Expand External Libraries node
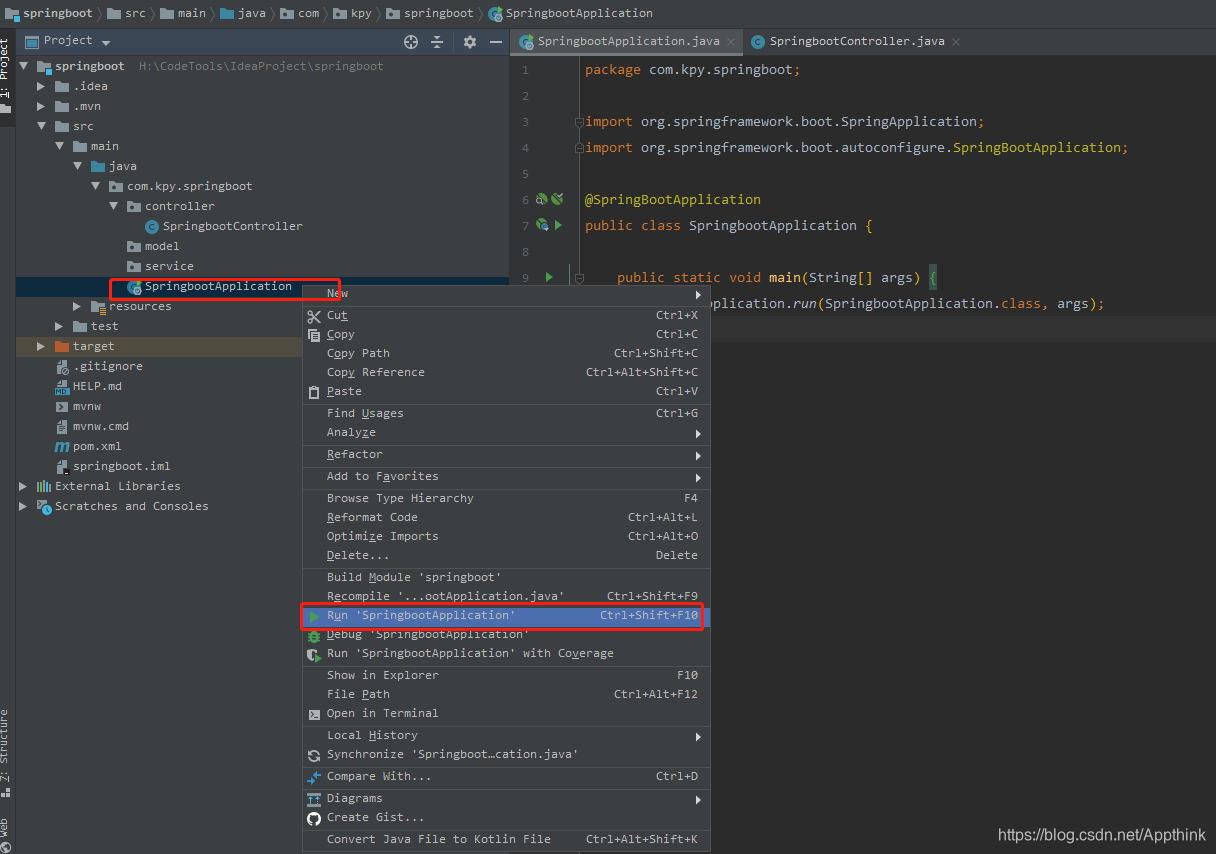 coord(22,486)
